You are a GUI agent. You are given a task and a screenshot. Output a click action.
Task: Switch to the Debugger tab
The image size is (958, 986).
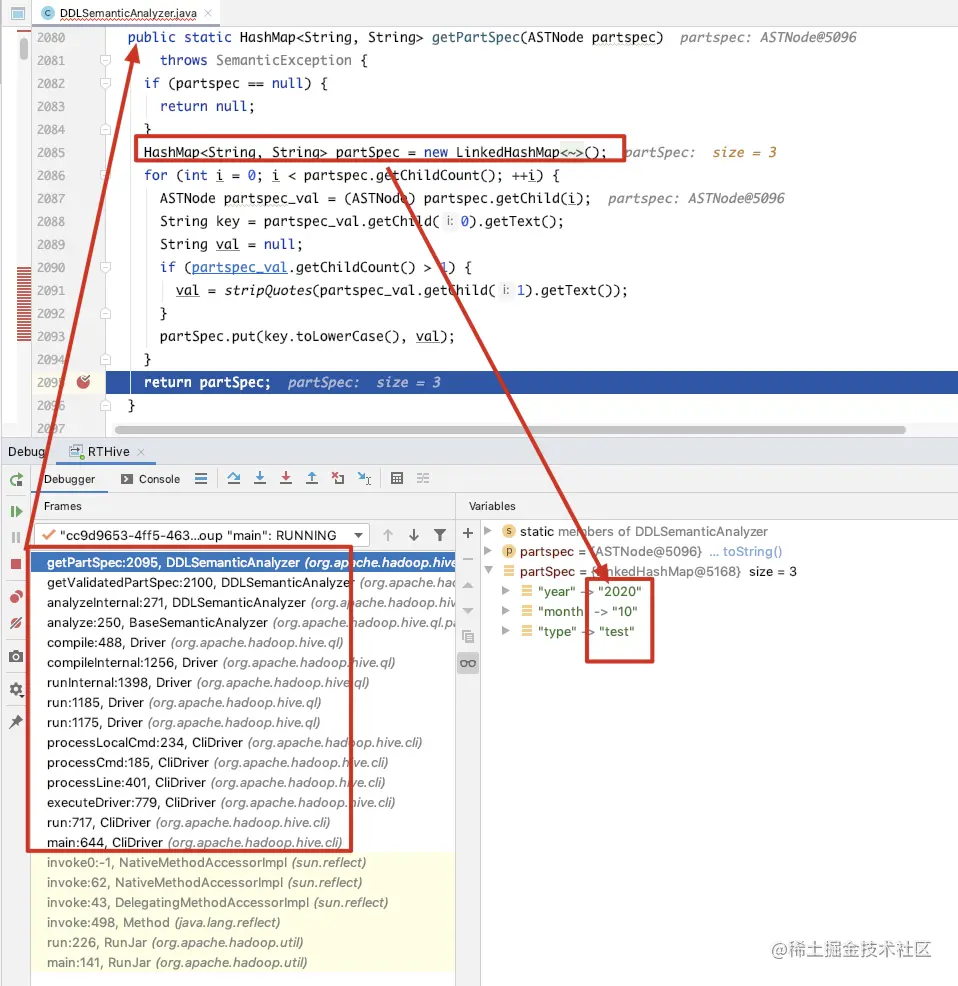[69, 479]
